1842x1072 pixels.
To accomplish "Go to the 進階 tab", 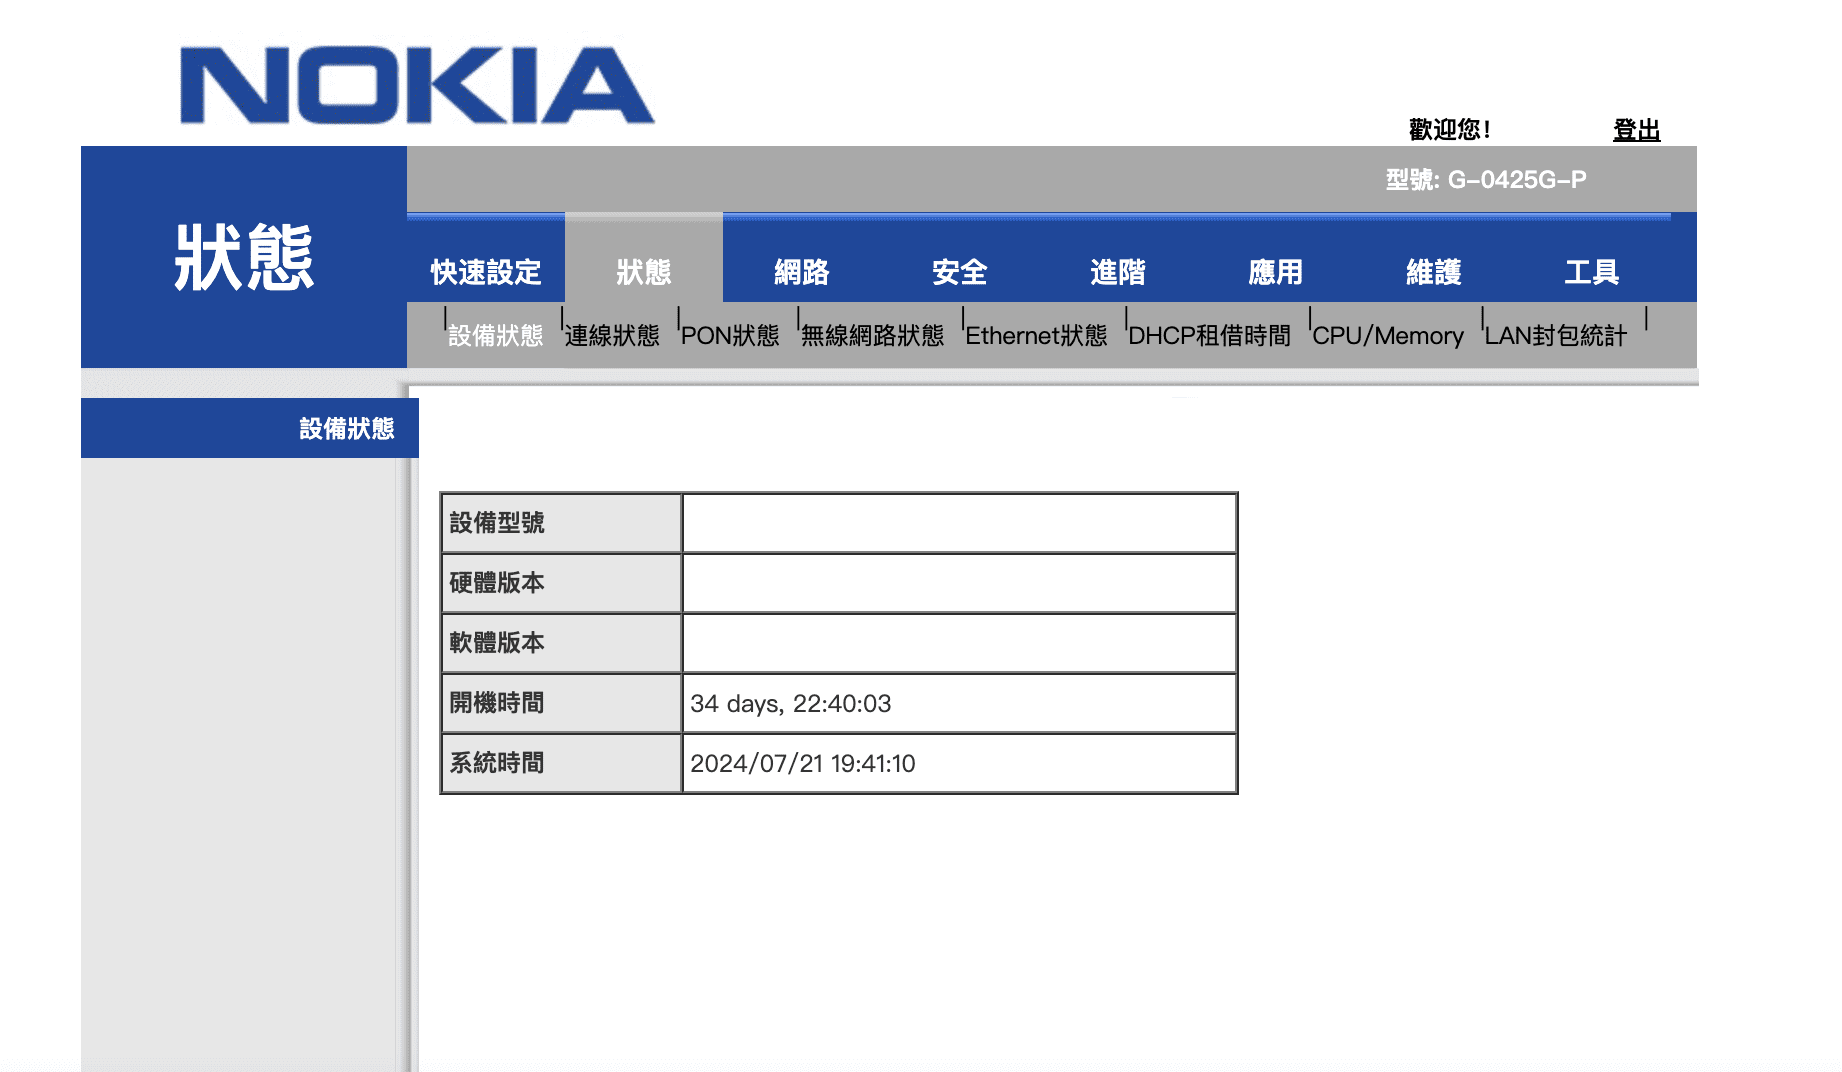I will [x=1118, y=271].
